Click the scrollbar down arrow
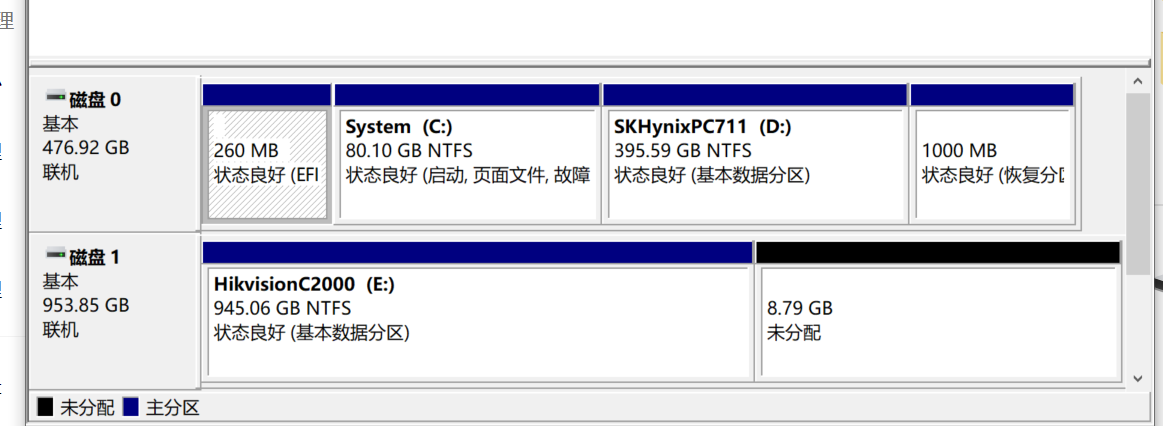The width and height of the screenshot is (1163, 426). pyautogui.click(x=1139, y=378)
